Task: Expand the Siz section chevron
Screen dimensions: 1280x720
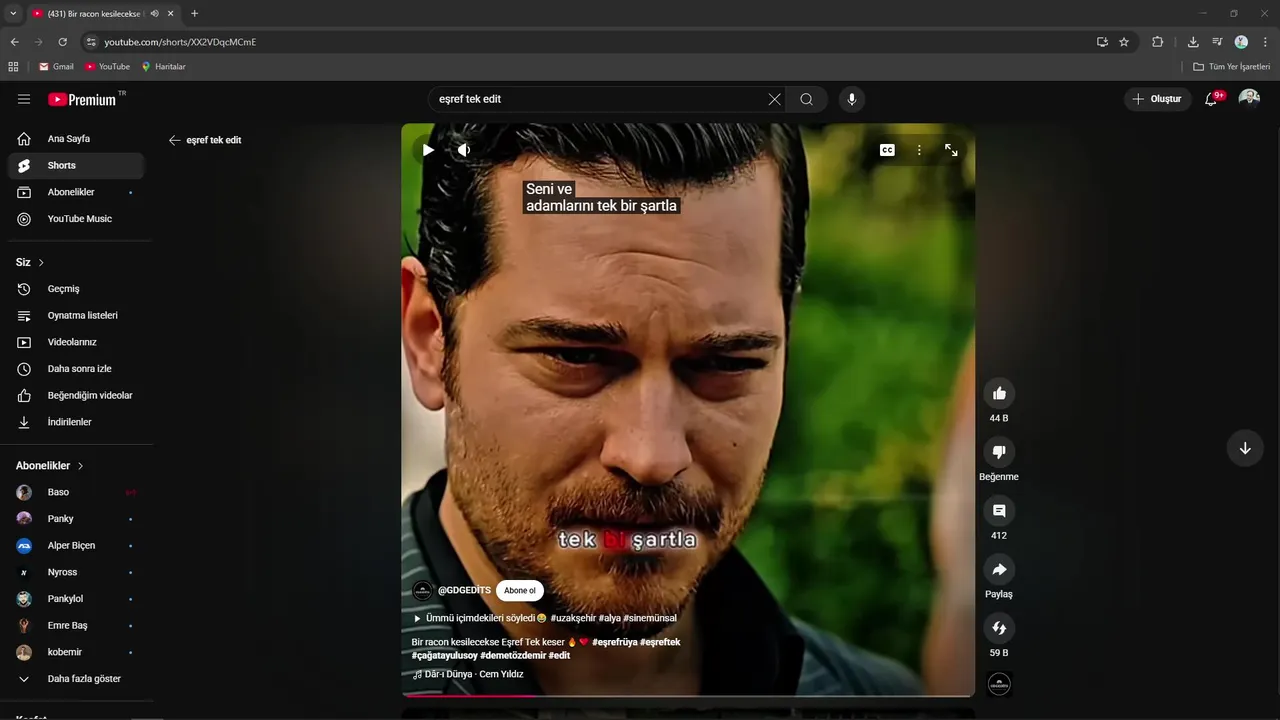Action: tap(41, 262)
